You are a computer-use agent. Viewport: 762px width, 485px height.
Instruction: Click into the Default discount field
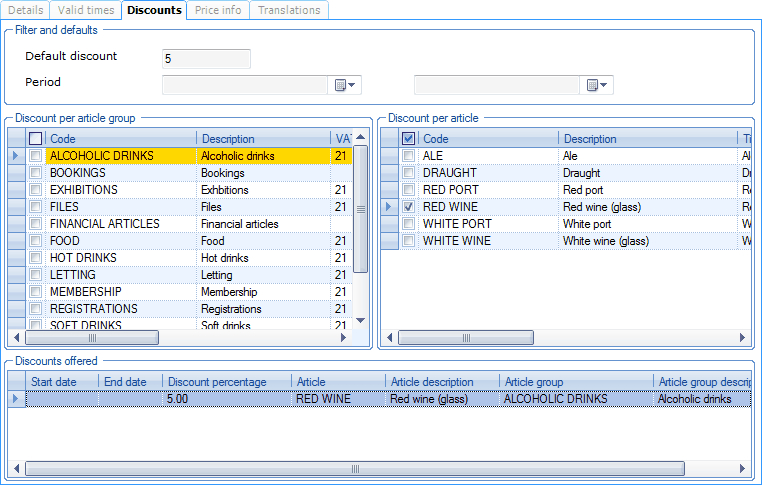[205, 59]
